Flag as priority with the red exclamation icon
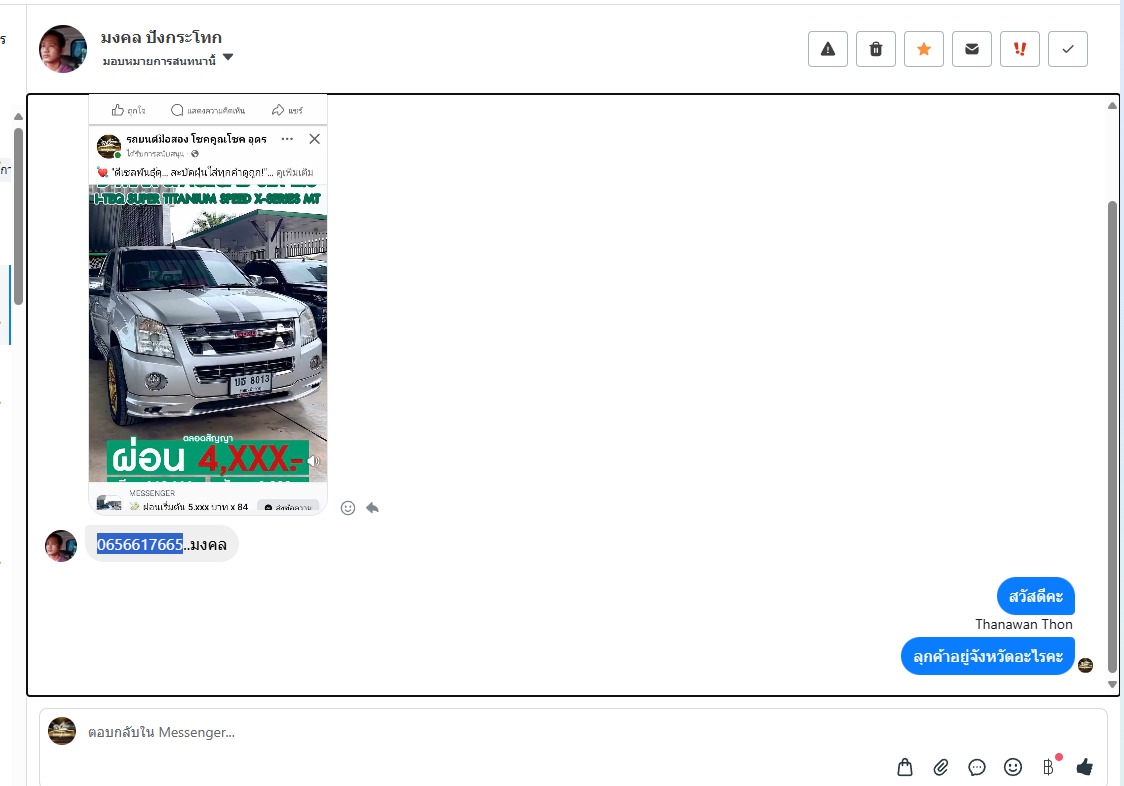This screenshot has height=786, width=1124. pos(1020,49)
